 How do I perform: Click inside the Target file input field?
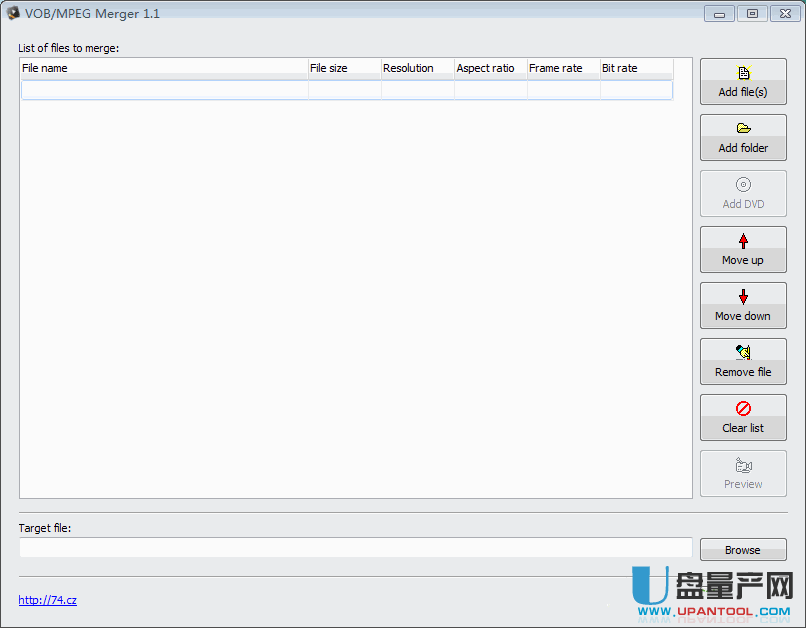coord(355,547)
